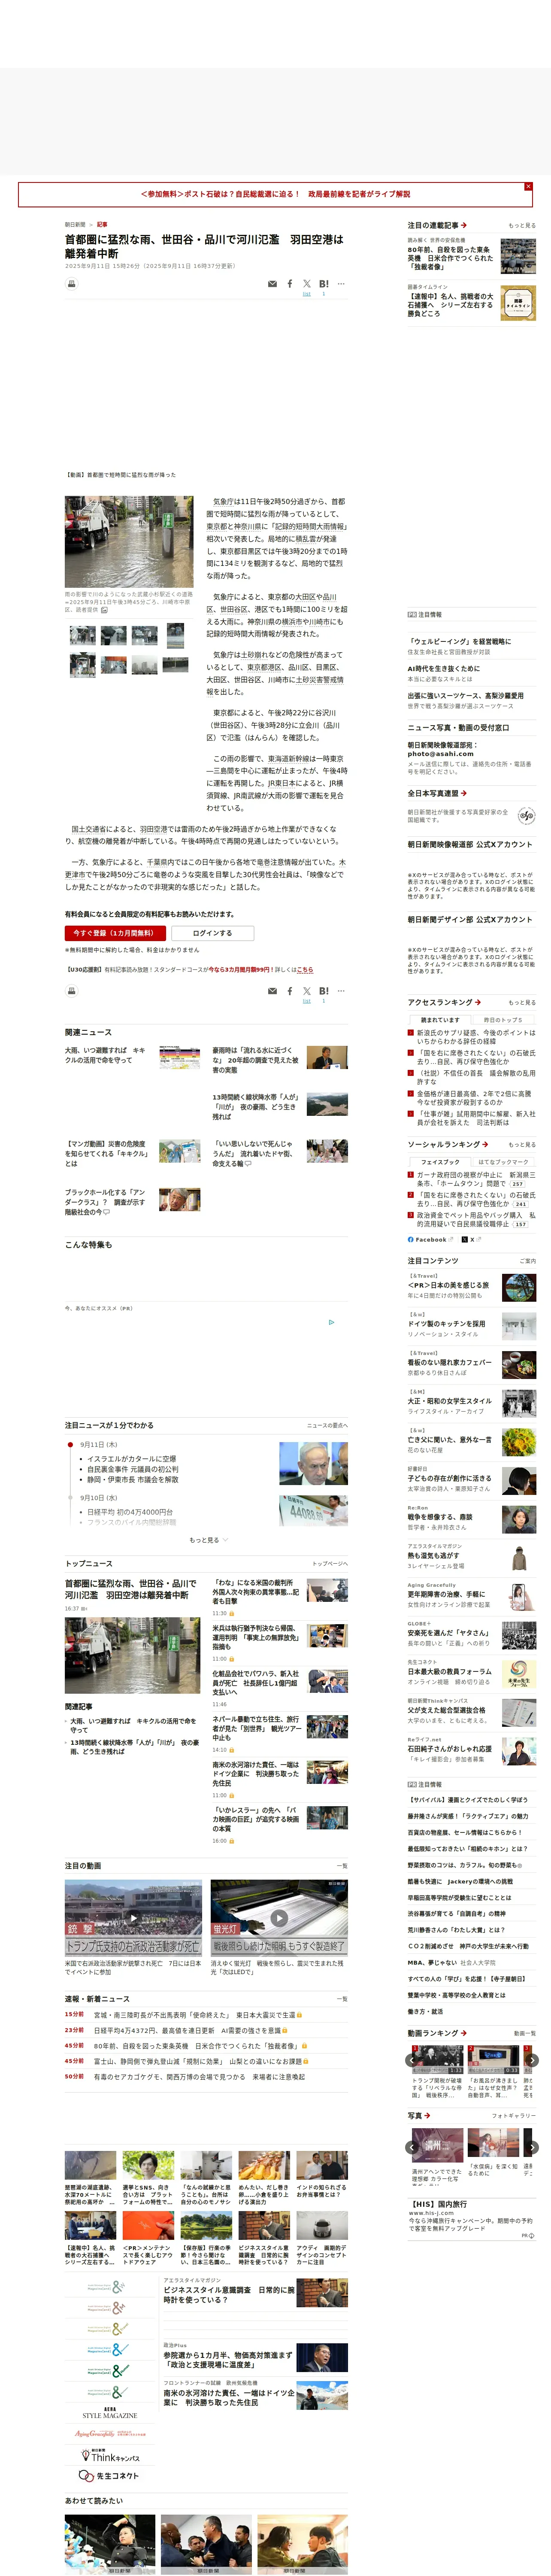Click the 朝日新聞 breadcrumb link
The height and width of the screenshot is (2576, 551).
click(x=75, y=225)
